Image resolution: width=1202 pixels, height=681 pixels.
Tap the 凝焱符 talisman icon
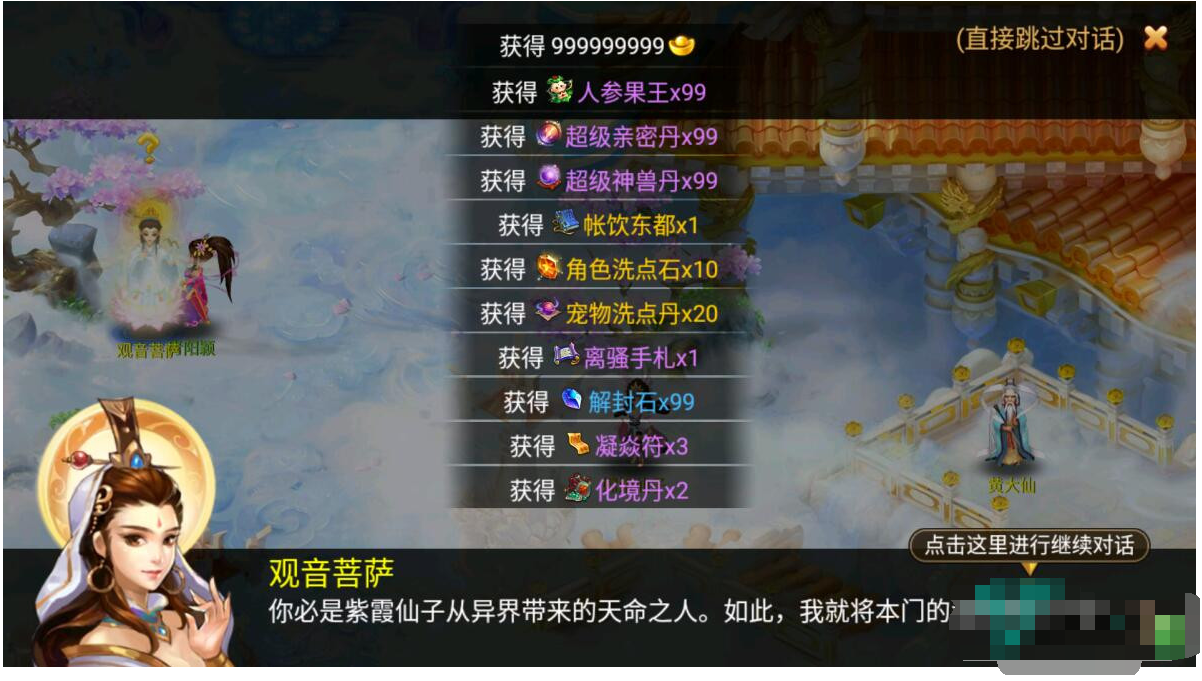[x=579, y=445]
